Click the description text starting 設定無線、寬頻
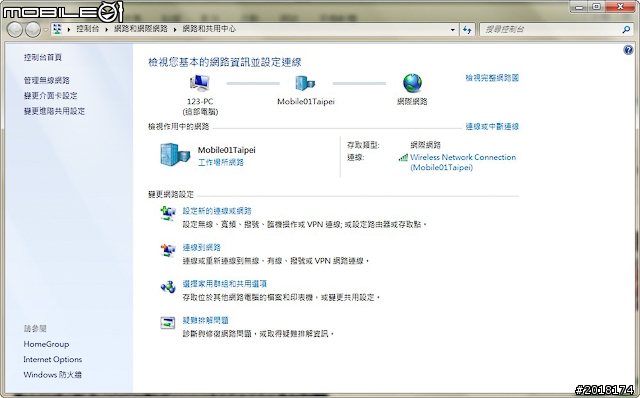 click(x=304, y=225)
